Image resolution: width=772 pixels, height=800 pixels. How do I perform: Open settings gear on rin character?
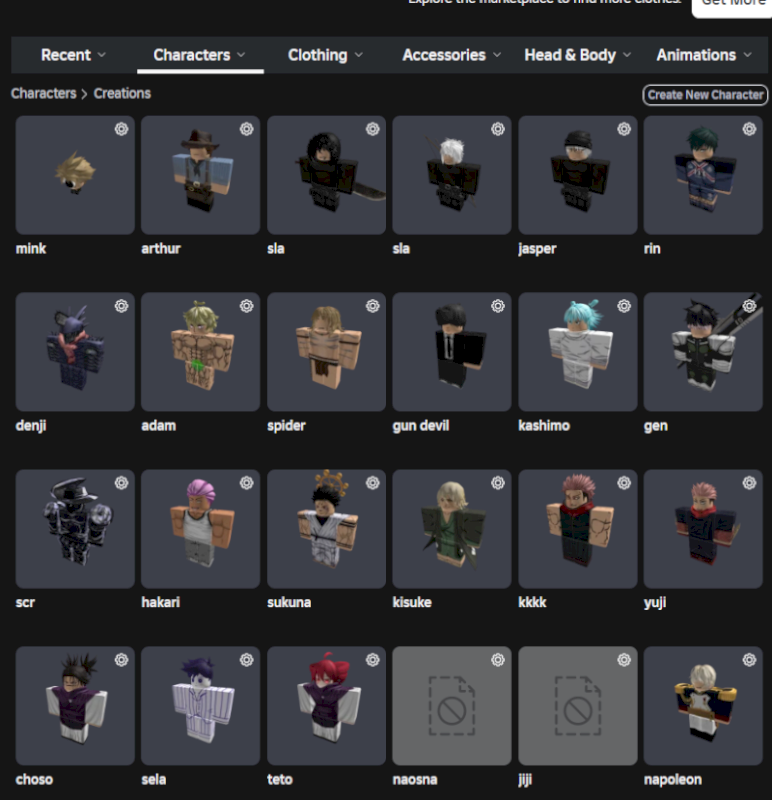[749, 129]
